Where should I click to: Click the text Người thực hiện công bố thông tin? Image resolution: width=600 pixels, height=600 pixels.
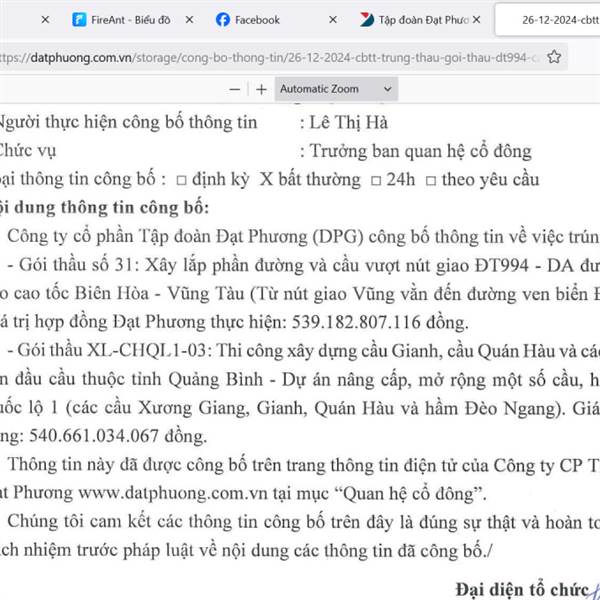[x=128, y=123]
